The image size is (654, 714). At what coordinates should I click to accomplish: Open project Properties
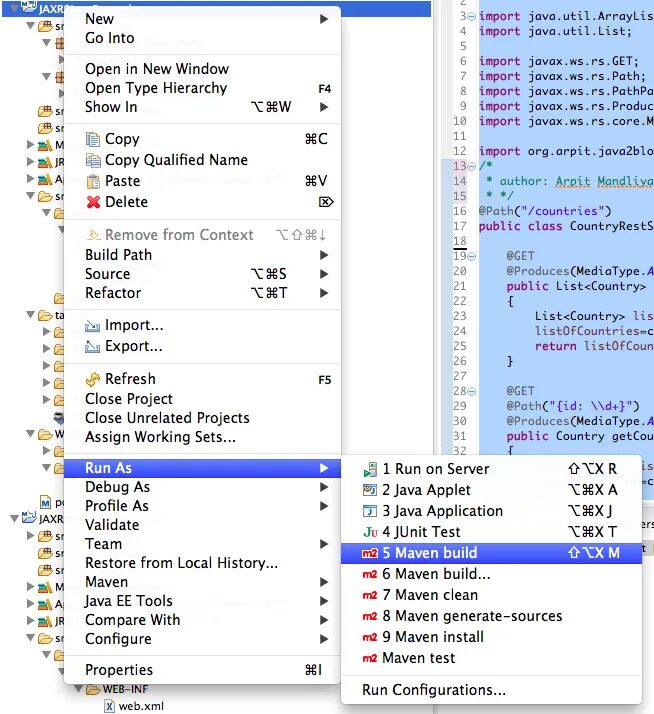[x=202, y=670]
